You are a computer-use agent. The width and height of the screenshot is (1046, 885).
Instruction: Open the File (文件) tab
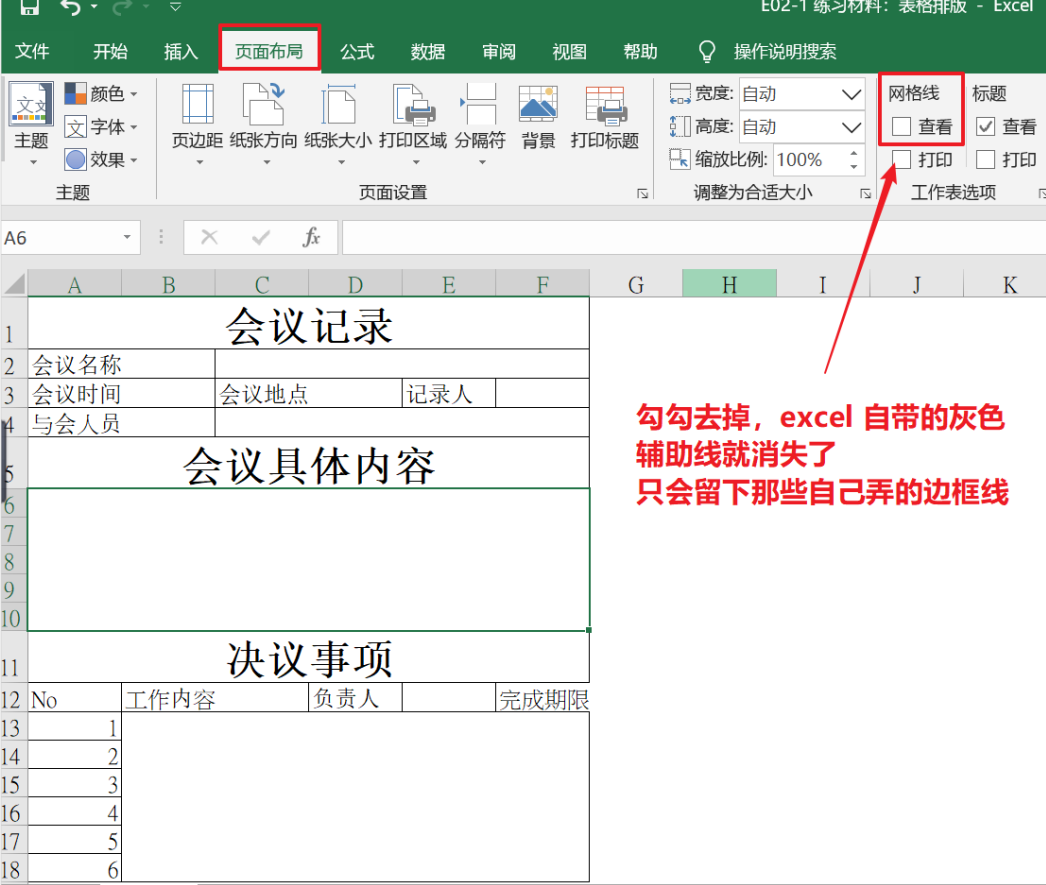click(32, 51)
